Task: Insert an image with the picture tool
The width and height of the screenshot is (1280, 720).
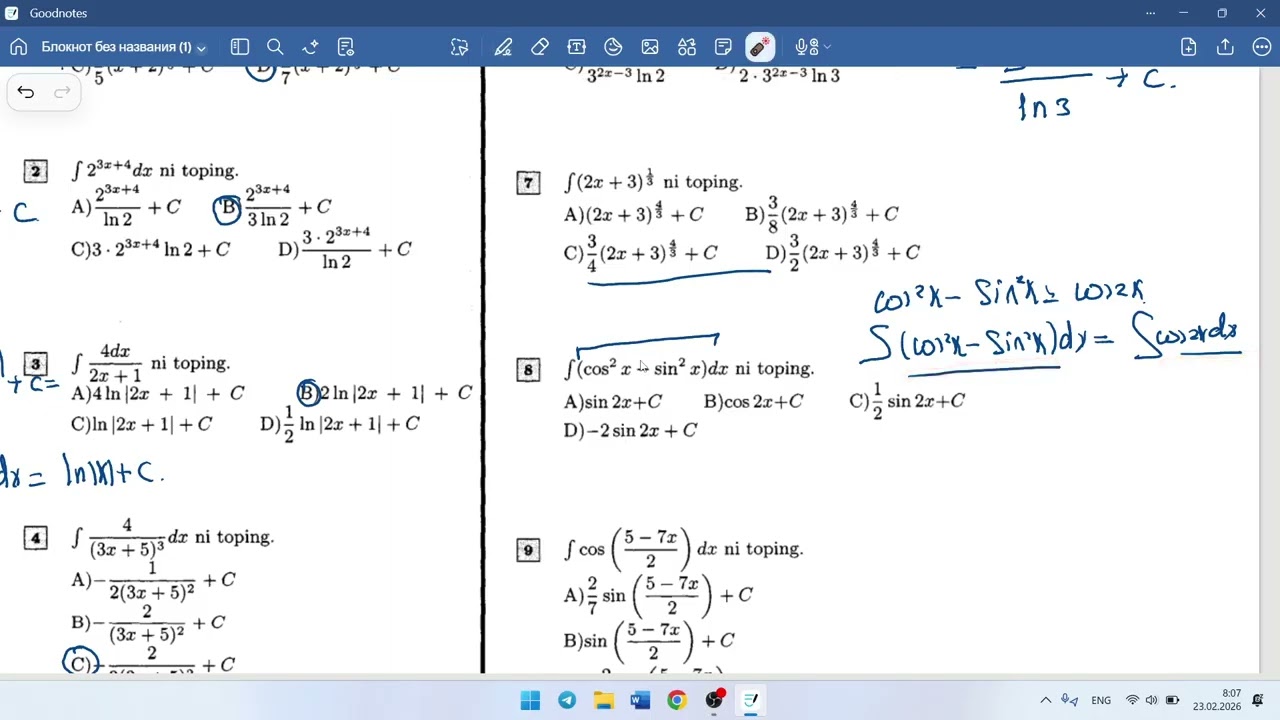Action: [x=650, y=47]
